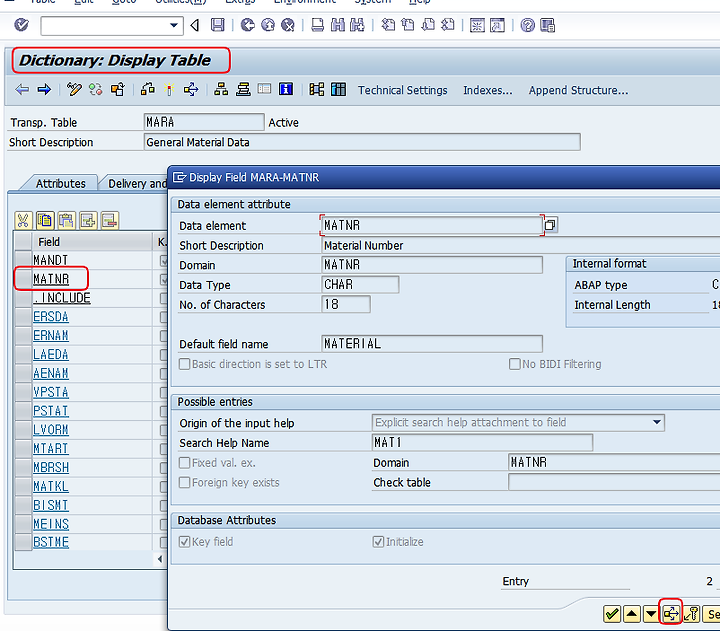720x631 pixels.
Task: Toggle 'Fixed val. ex.' checkbox
Action: pyautogui.click(x=184, y=462)
